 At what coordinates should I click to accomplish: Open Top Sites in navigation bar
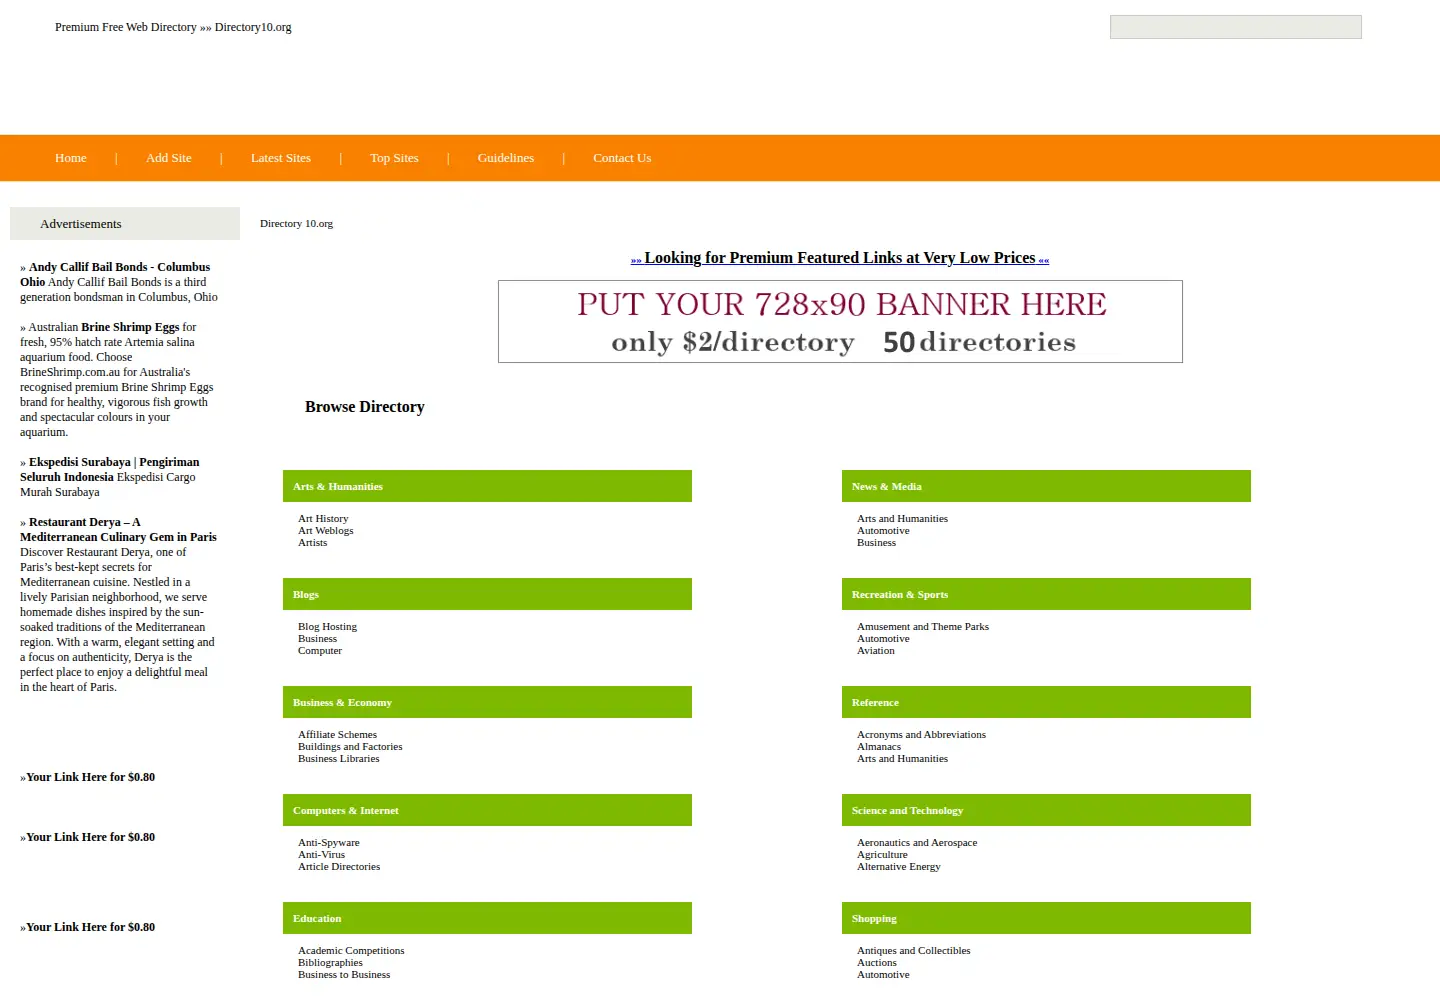point(394,158)
